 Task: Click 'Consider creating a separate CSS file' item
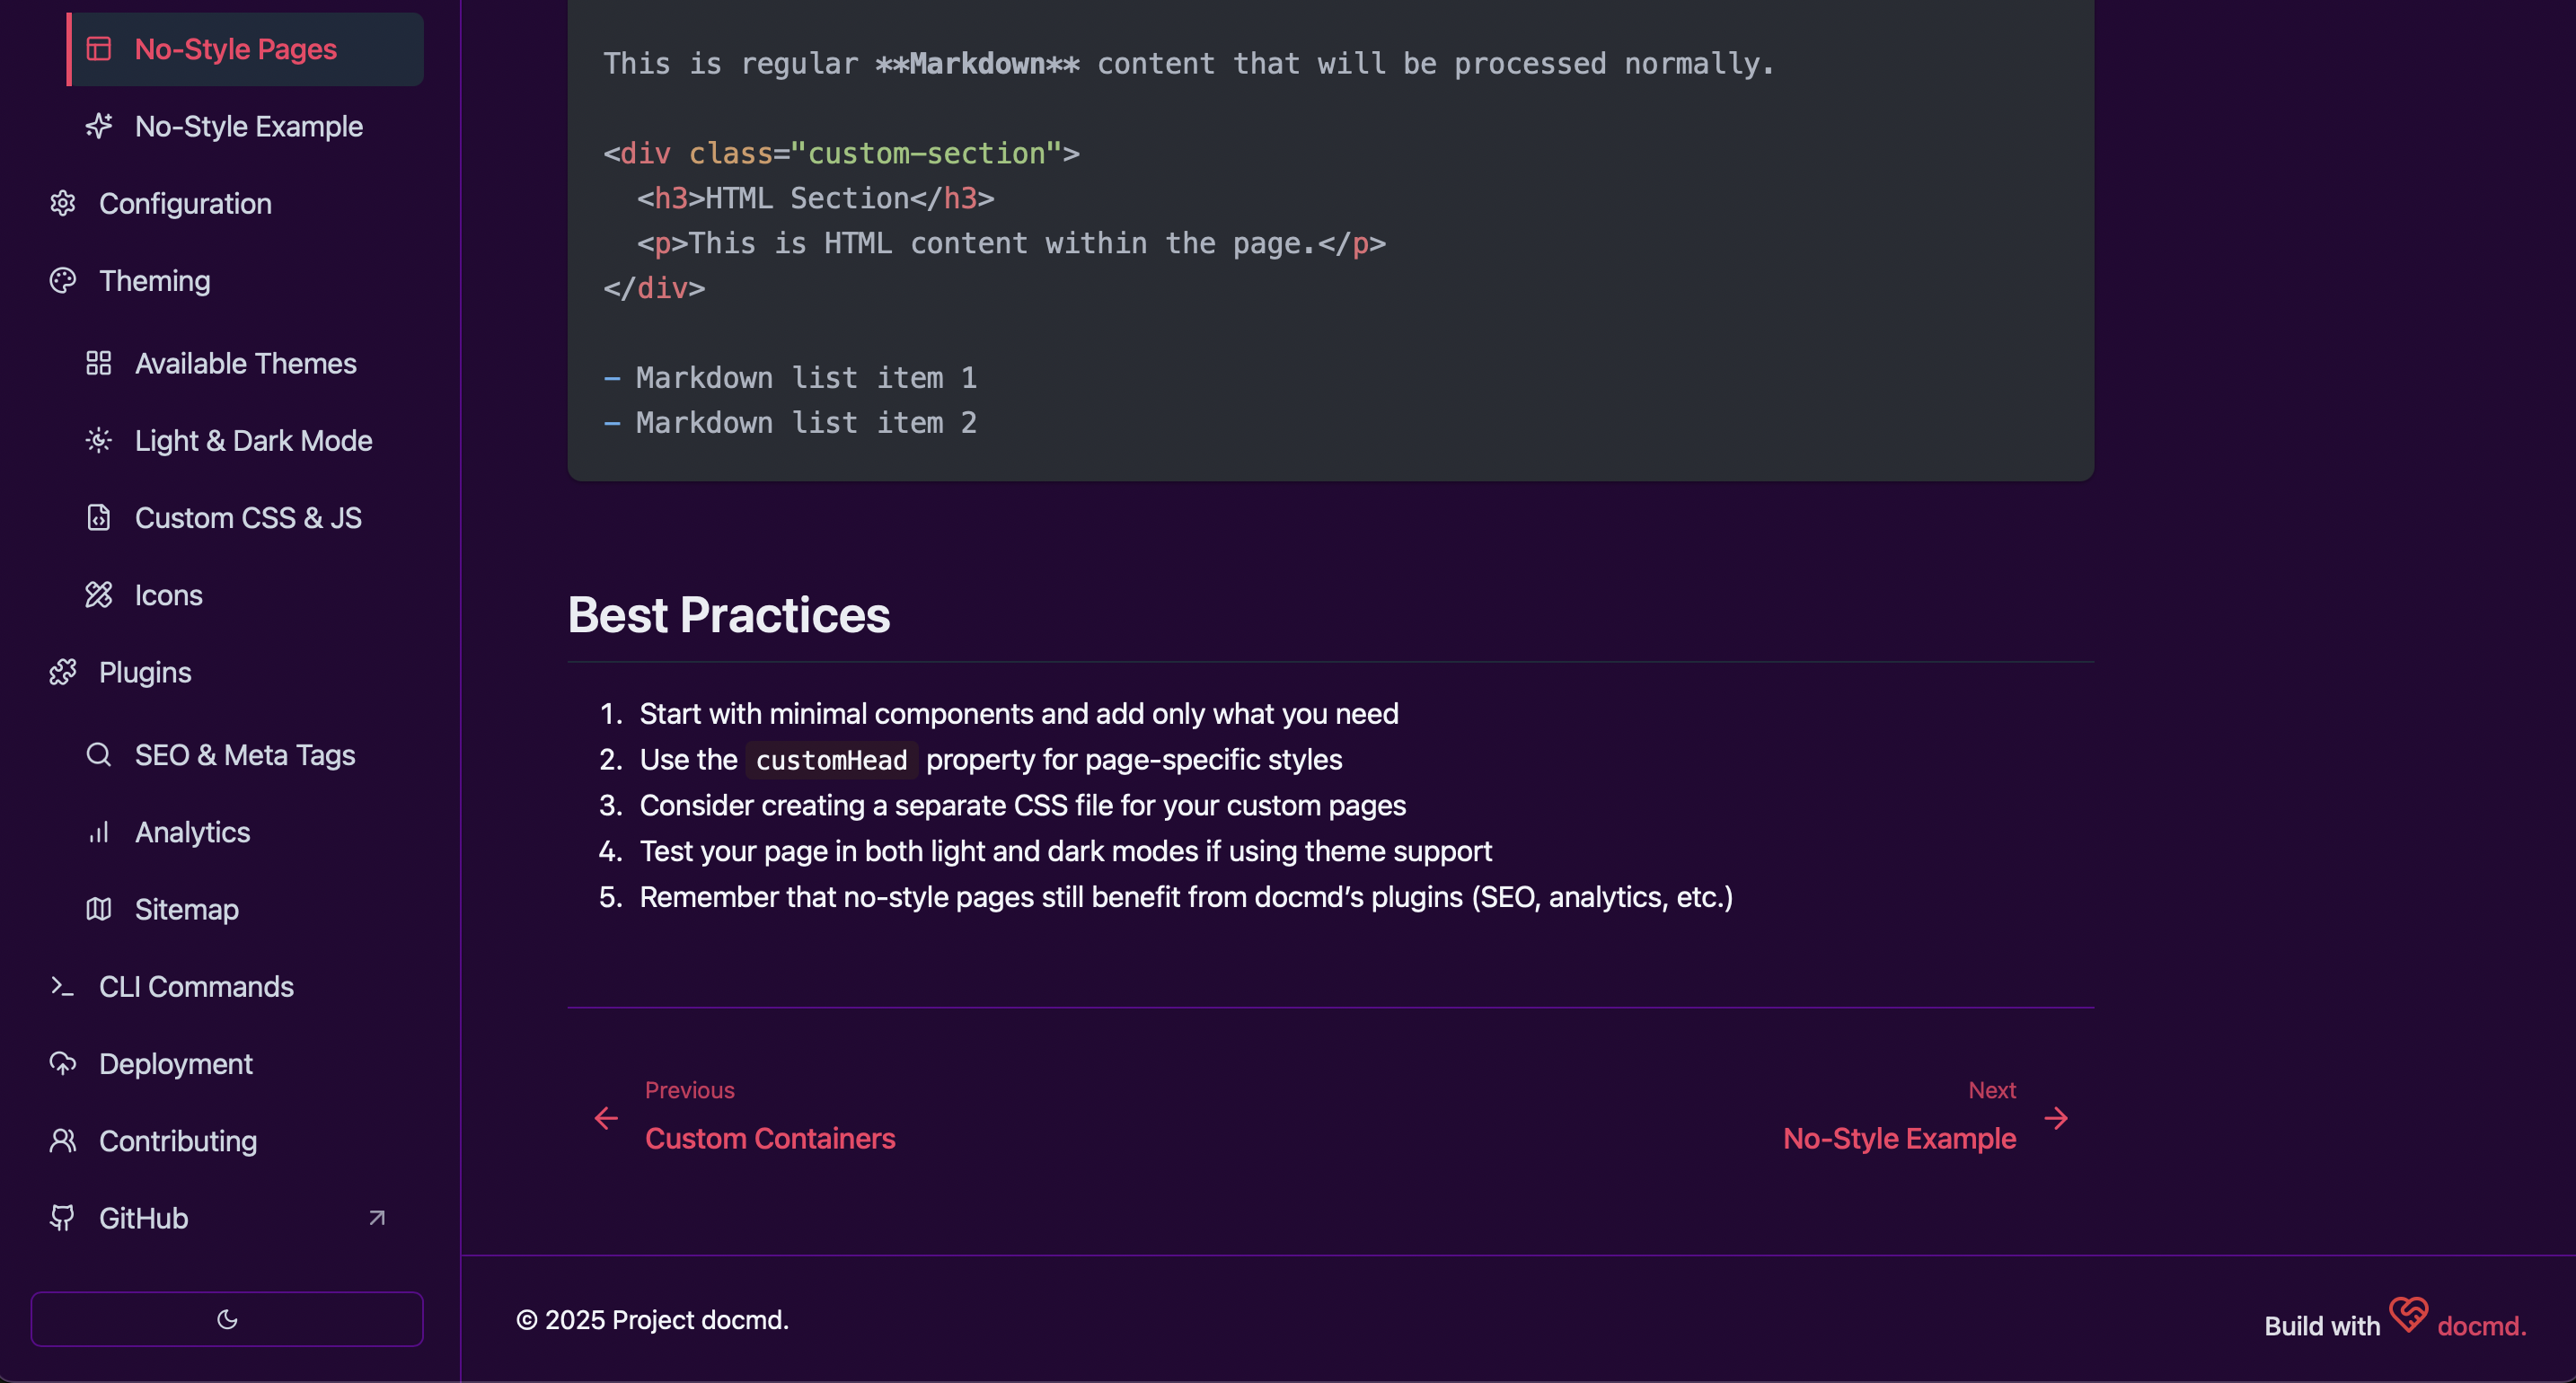[x=1023, y=805]
